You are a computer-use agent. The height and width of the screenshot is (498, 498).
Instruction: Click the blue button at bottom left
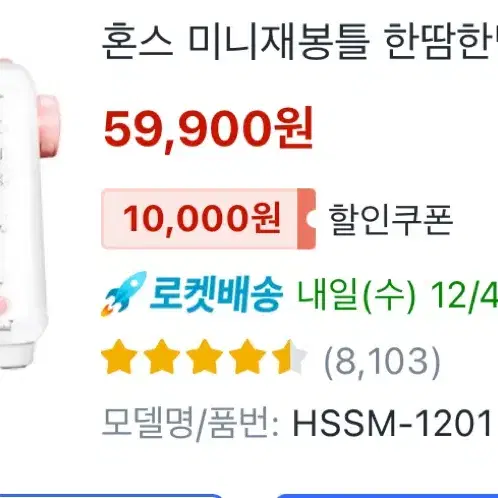111,495
